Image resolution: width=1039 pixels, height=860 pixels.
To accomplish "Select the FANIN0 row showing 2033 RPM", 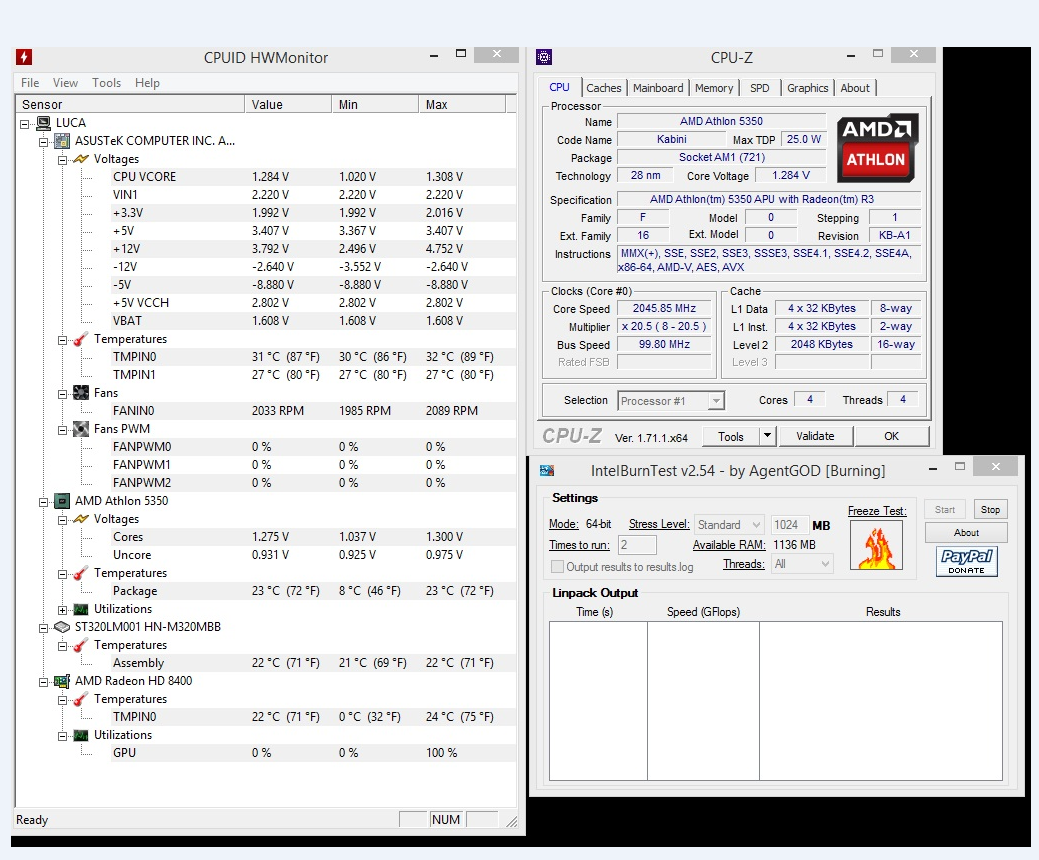I will pyautogui.click(x=313, y=411).
